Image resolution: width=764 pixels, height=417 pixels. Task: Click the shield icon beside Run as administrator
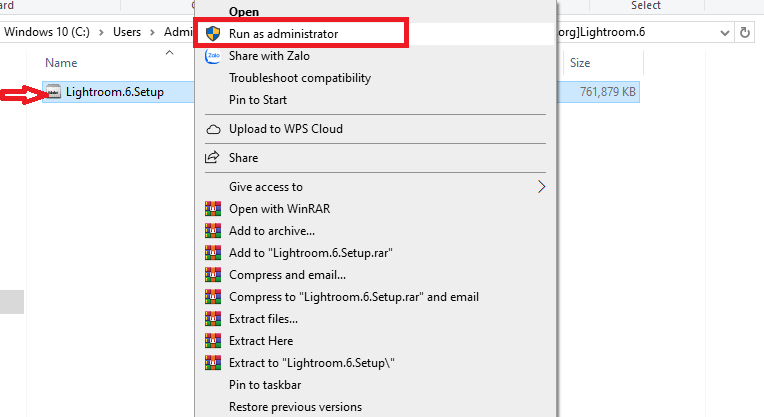tap(212, 33)
